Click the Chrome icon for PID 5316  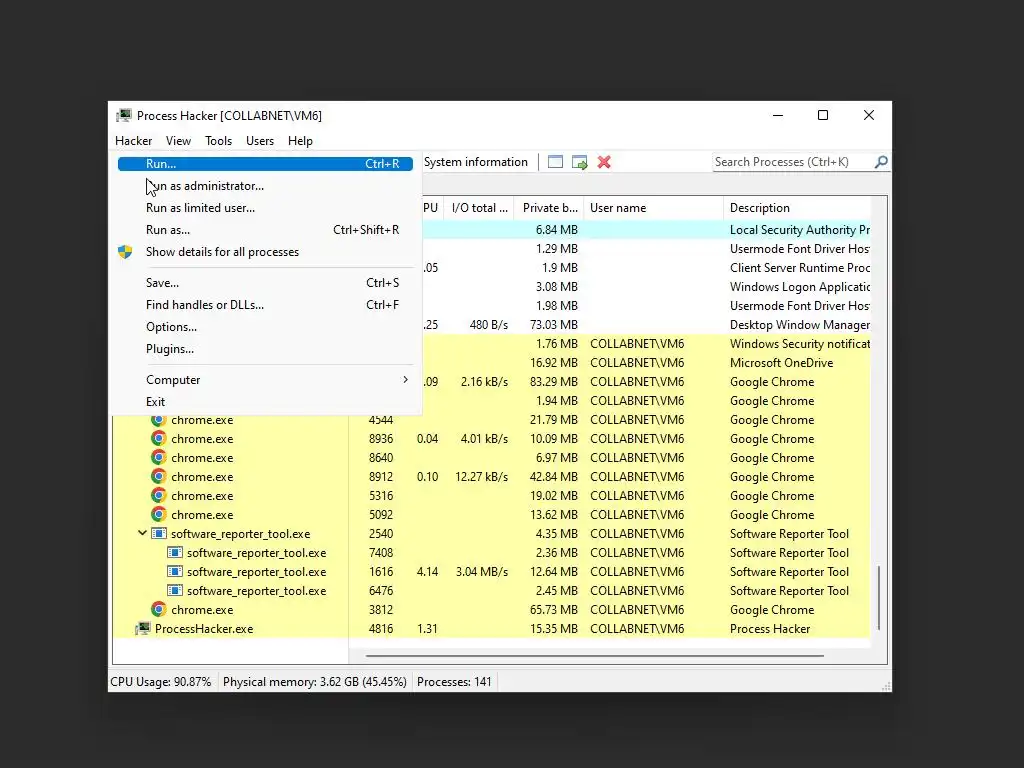pos(159,496)
